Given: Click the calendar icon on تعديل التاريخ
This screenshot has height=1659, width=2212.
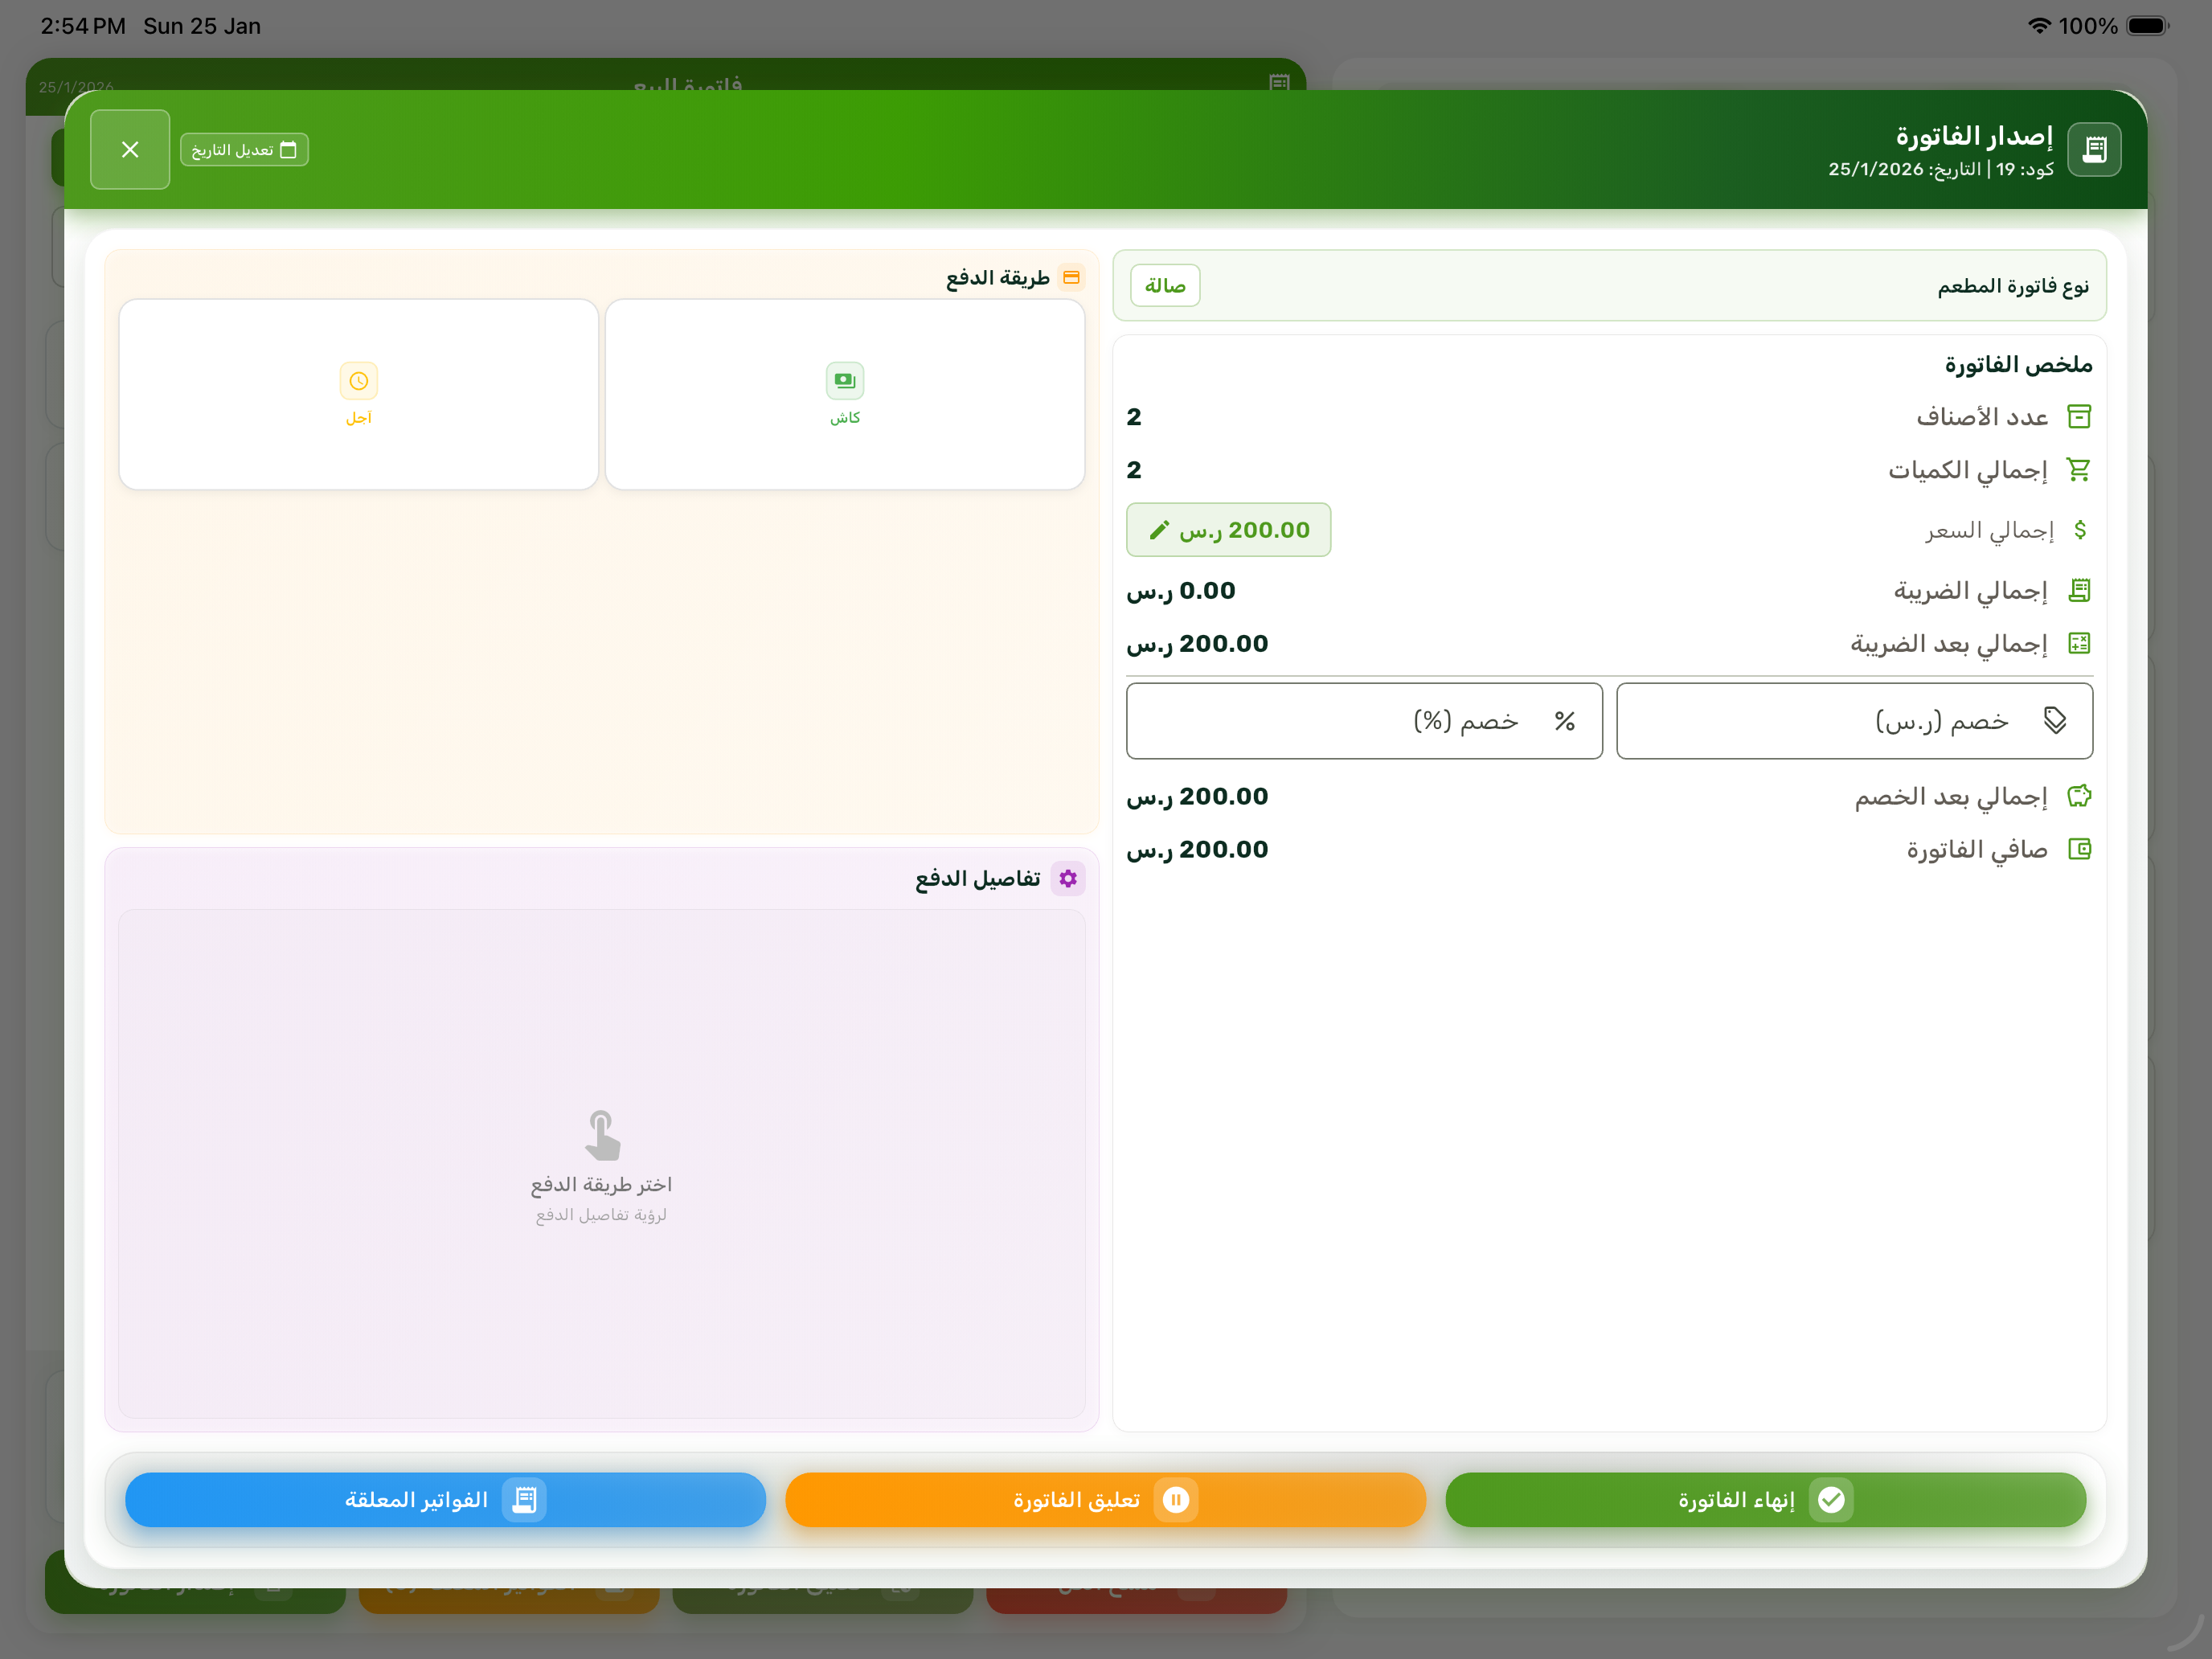Looking at the screenshot, I should click(289, 148).
